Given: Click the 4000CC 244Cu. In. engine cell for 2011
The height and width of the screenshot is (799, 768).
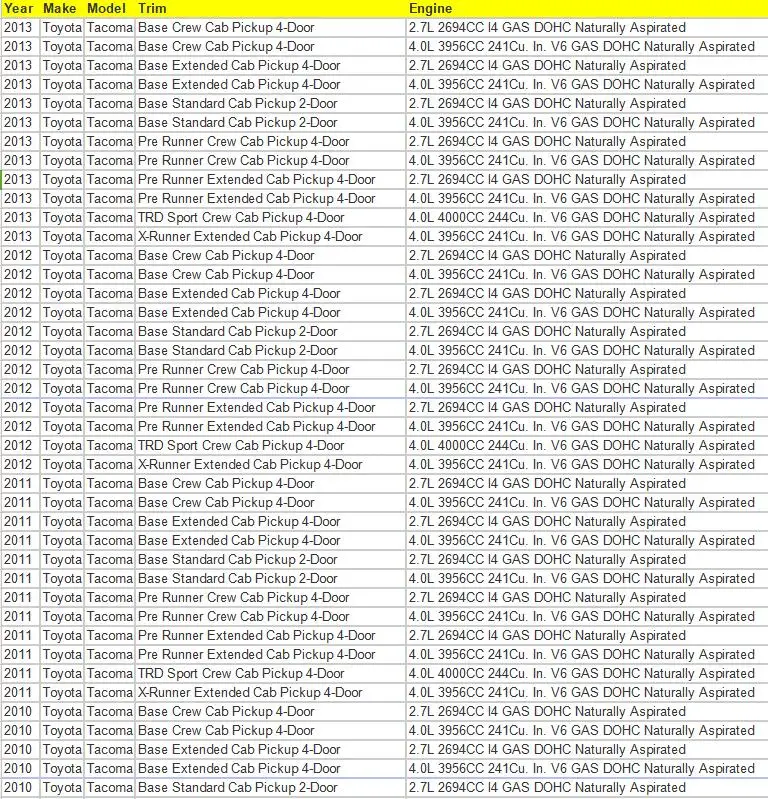Looking at the screenshot, I should click(x=587, y=674).
